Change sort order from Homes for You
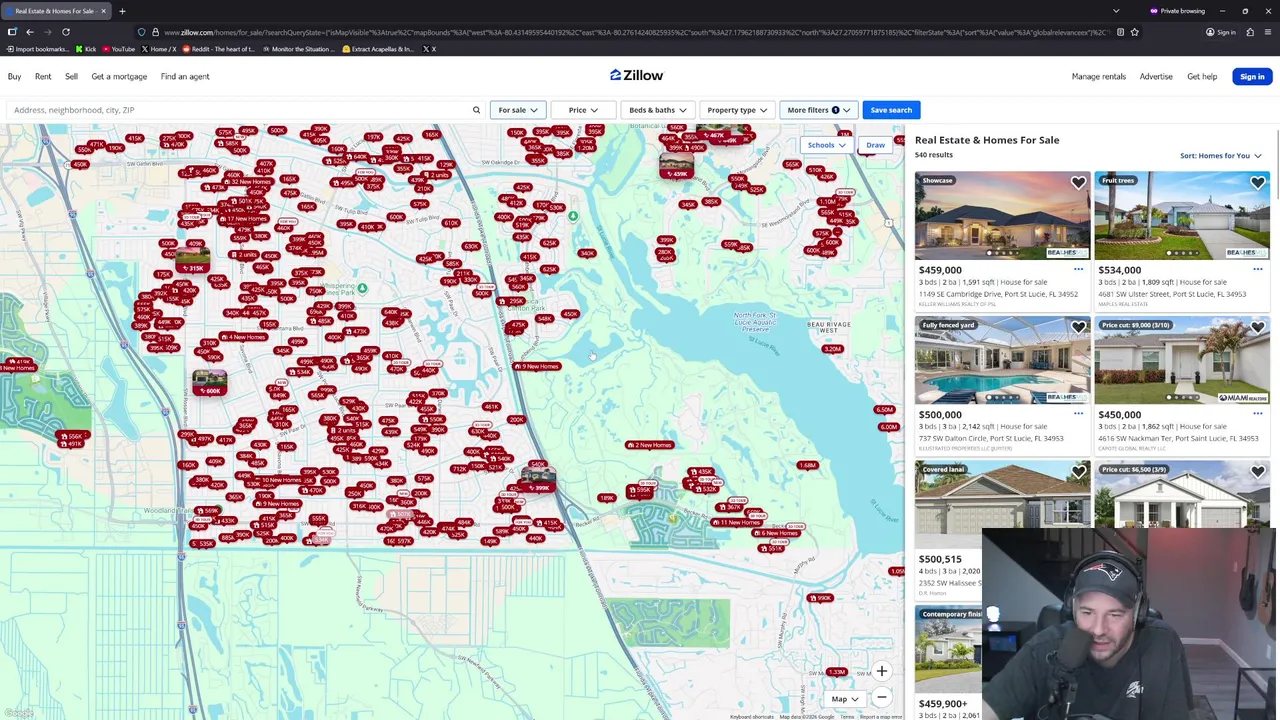Screen dimensions: 1280x720 point(1220,156)
